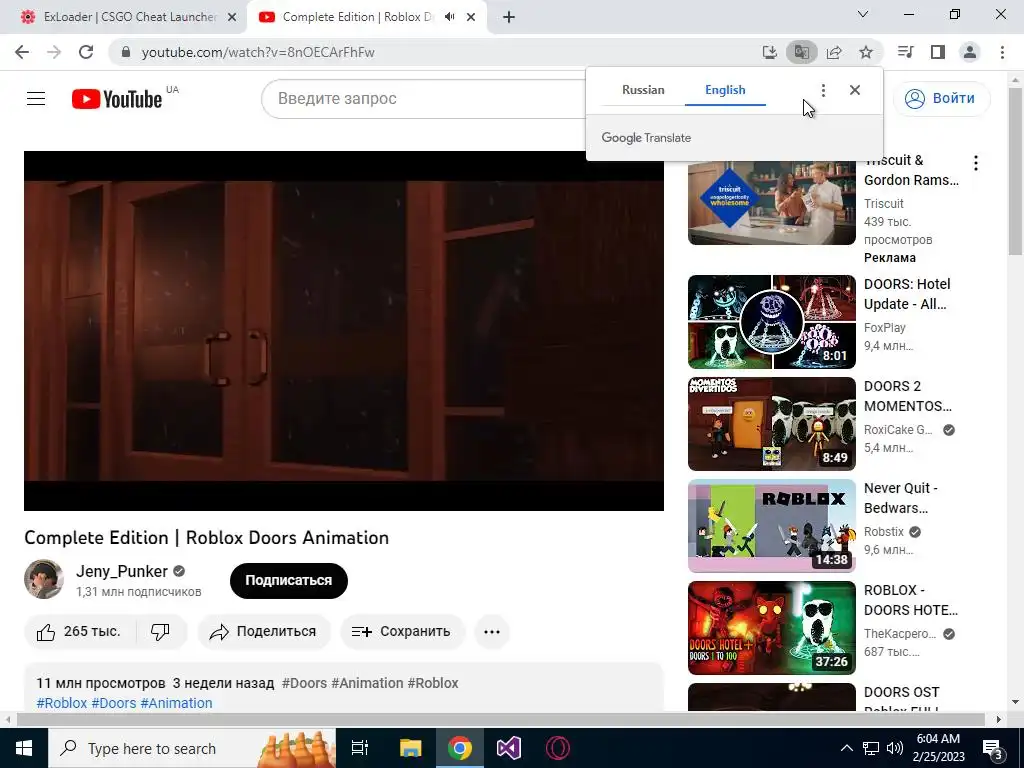Close the Google Translate popup
The image size is (1024, 768).
(x=855, y=90)
